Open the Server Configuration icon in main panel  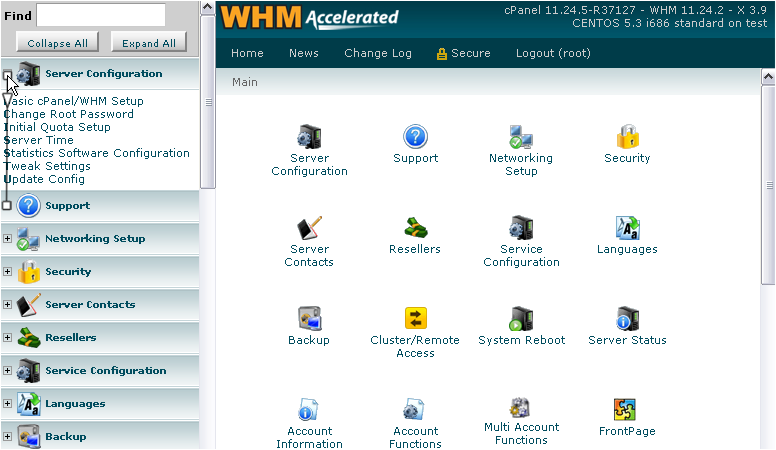pos(309,137)
